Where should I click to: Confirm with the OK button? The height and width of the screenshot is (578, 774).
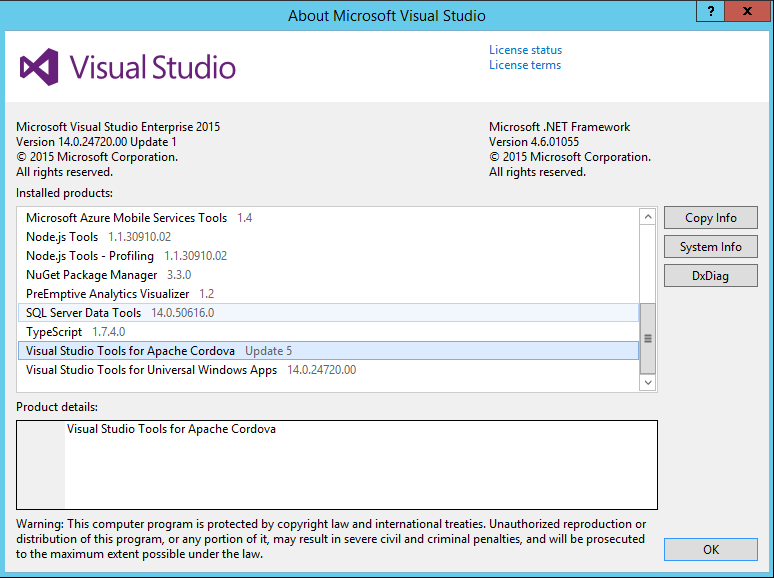coord(710,549)
